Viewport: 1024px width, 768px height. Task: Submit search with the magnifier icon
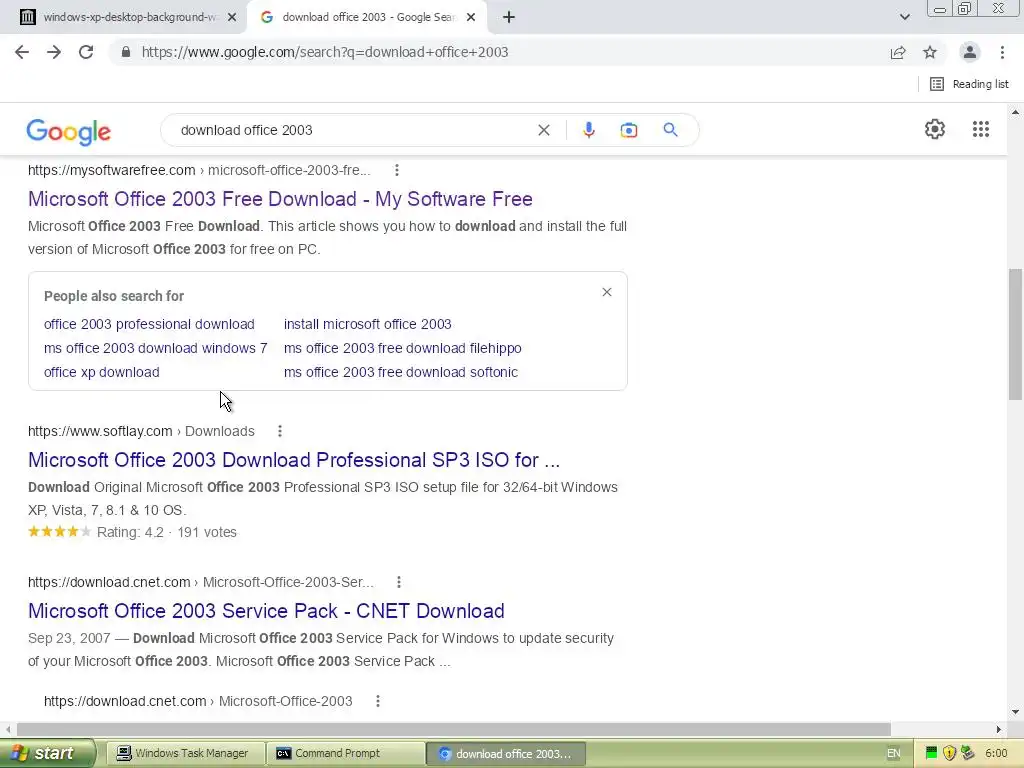pyautogui.click(x=670, y=130)
